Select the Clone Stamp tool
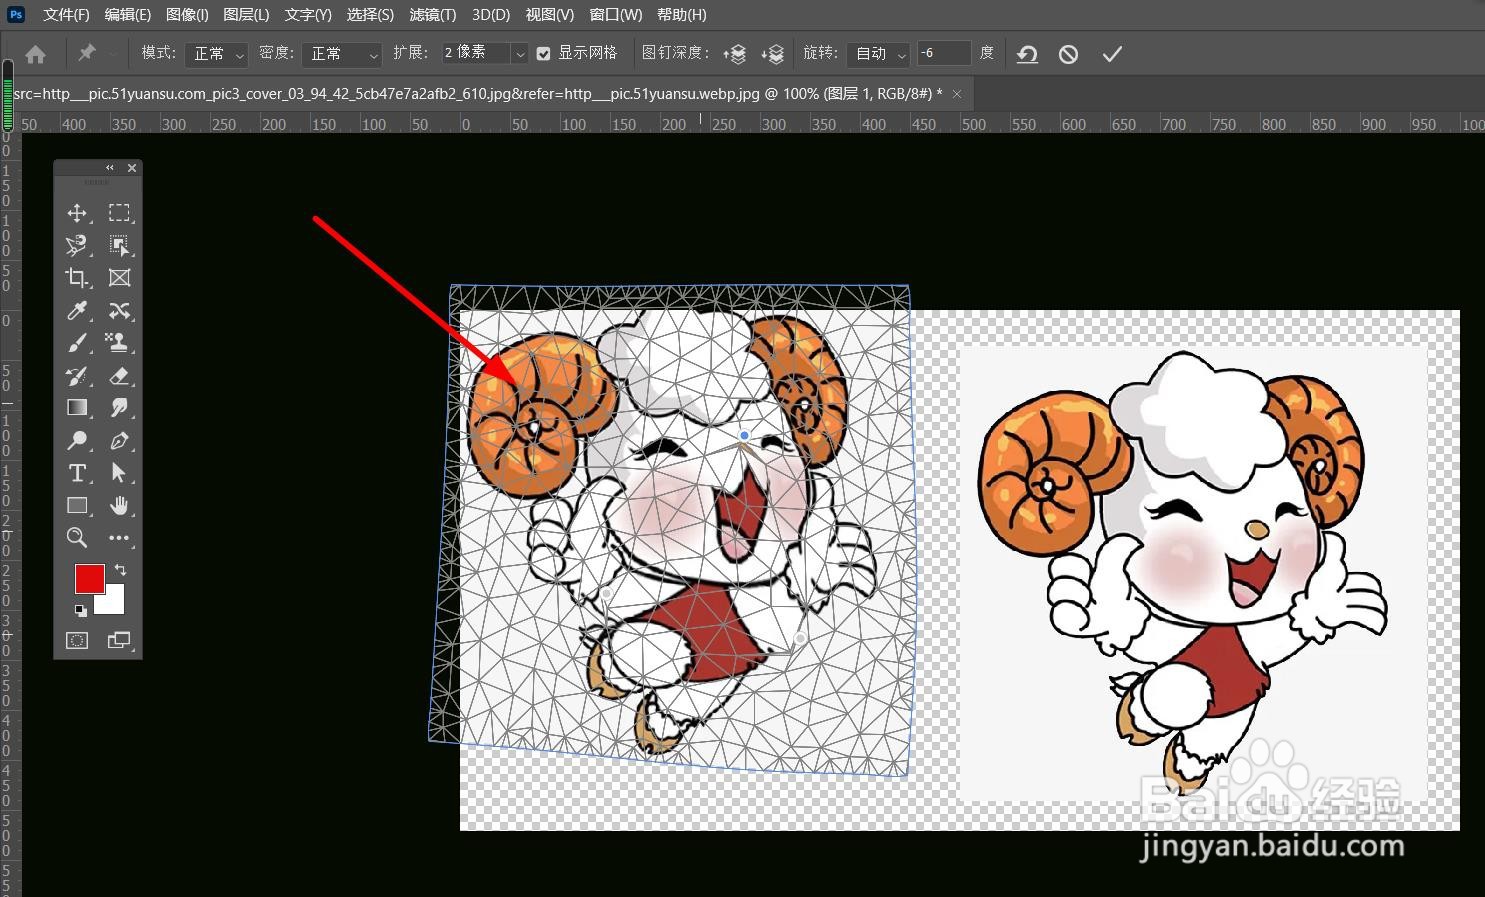The width and height of the screenshot is (1485, 897). pos(119,343)
